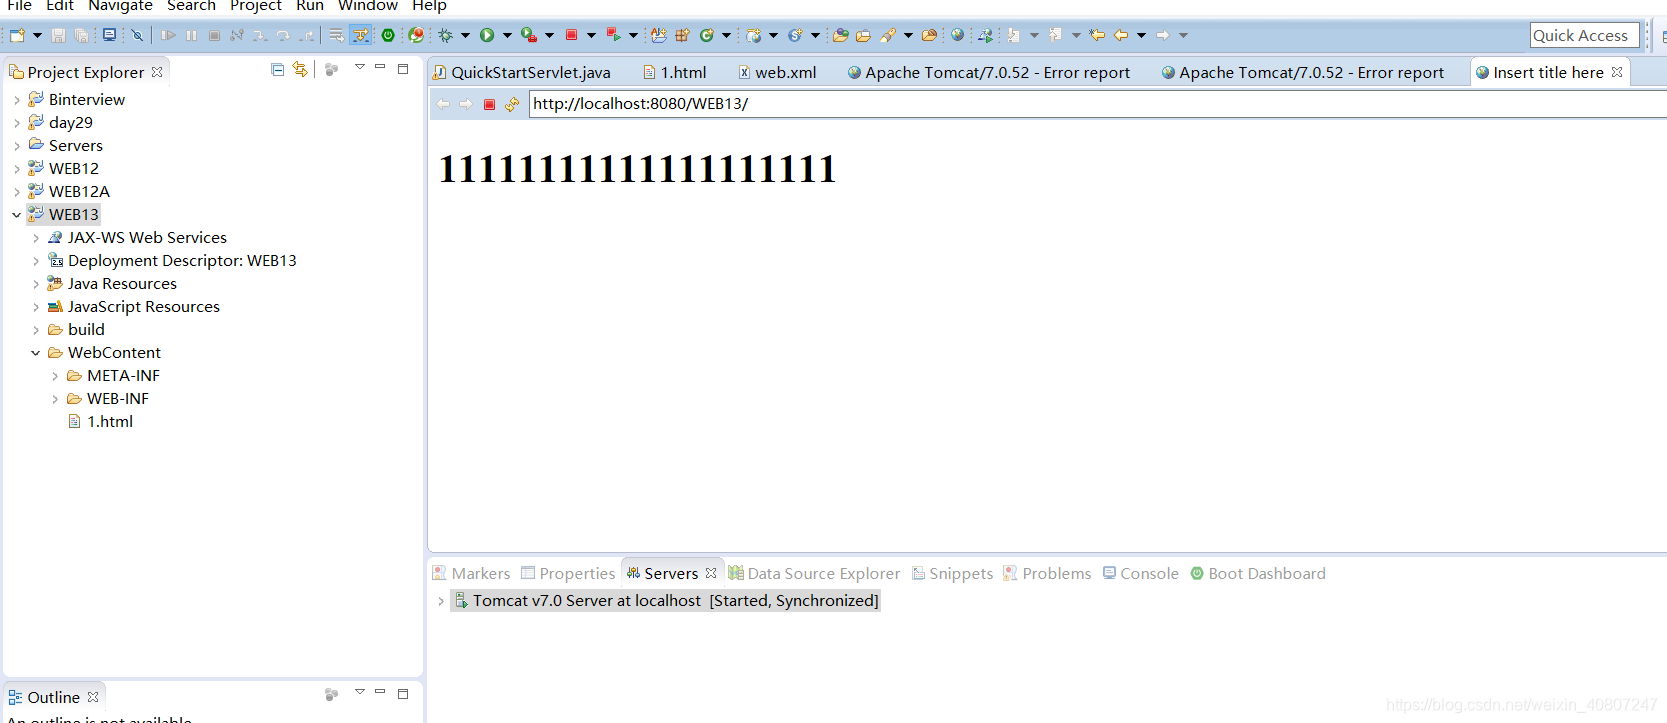This screenshot has width=1667, height=723.
Task: Click Collapse All in Project Explorer
Action: coord(277,69)
